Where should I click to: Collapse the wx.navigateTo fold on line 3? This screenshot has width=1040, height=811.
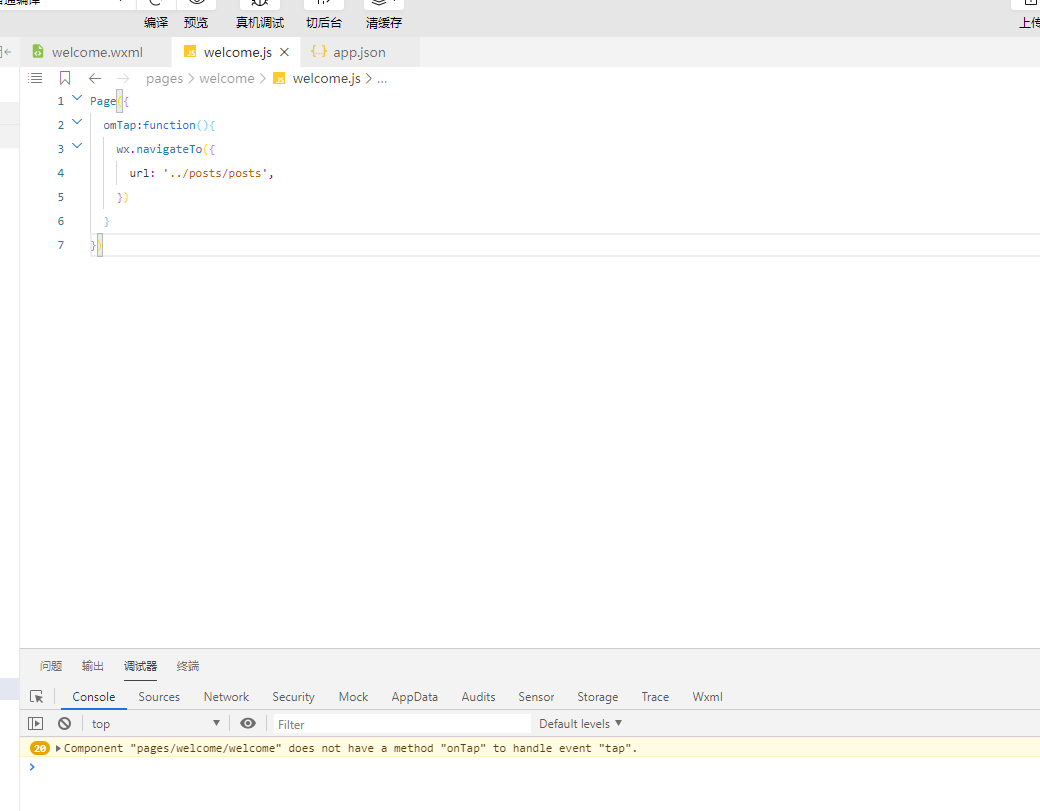[77, 146]
